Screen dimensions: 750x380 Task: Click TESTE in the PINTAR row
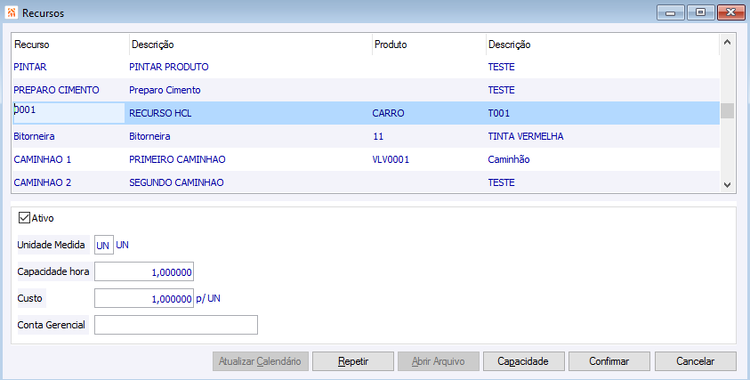(501, 67)
